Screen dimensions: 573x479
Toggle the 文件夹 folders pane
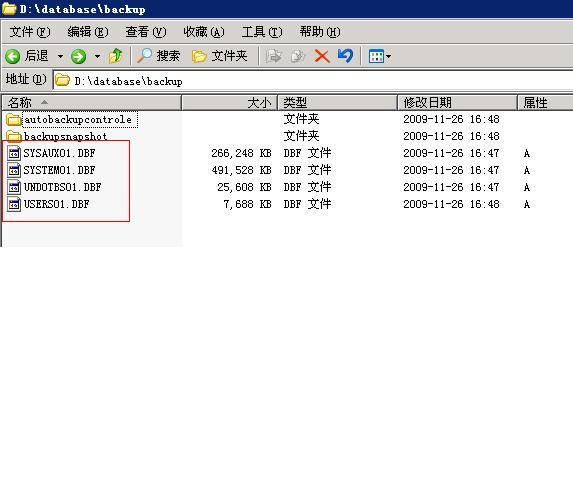coord(220,56)
